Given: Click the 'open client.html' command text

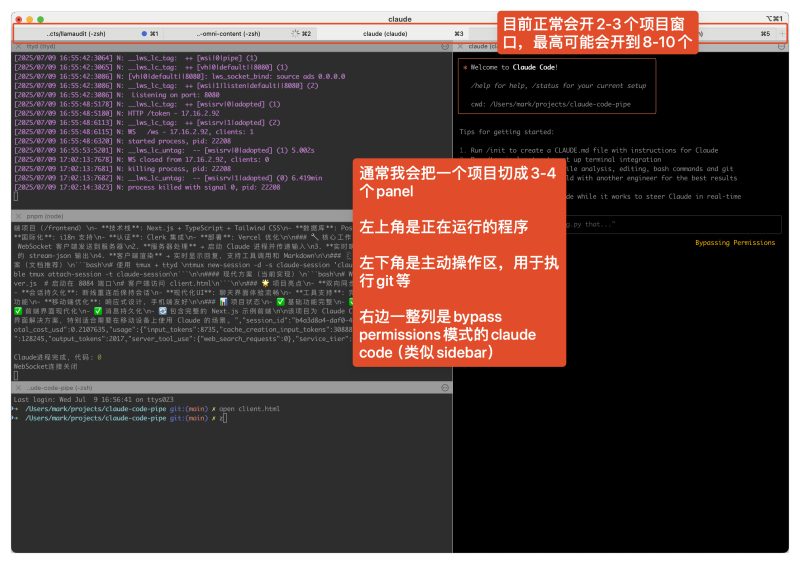Looking at the screenshot, I should [249, 409].
